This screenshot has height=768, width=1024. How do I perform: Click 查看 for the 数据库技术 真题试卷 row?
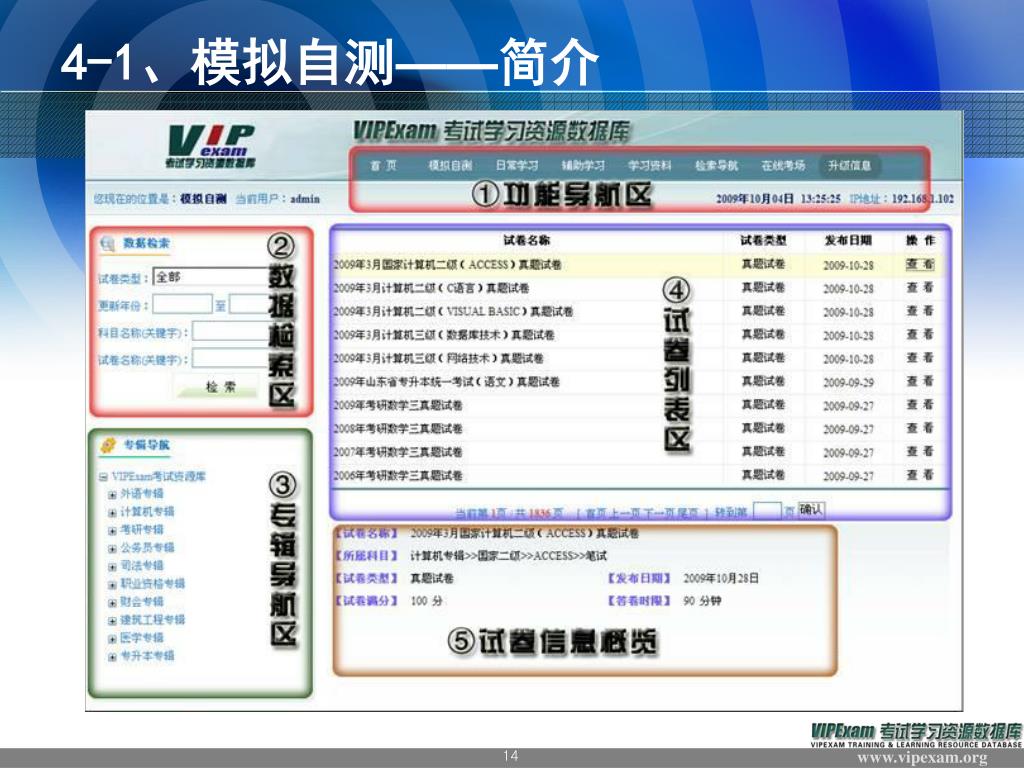(920, 335)
